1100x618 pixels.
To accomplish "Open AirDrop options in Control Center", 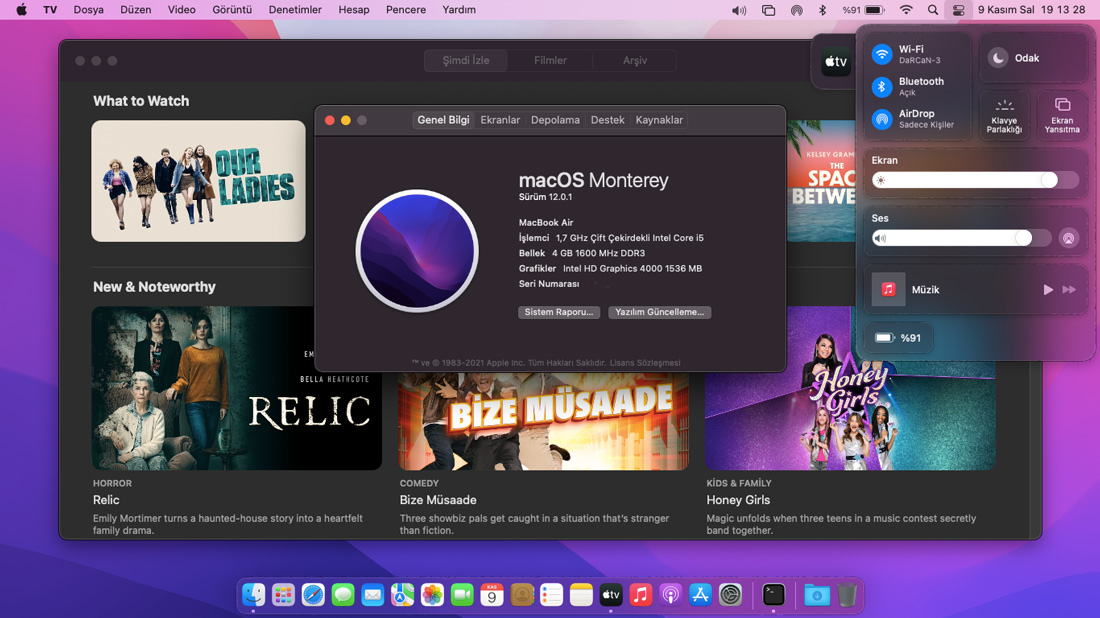I will 882,119.
